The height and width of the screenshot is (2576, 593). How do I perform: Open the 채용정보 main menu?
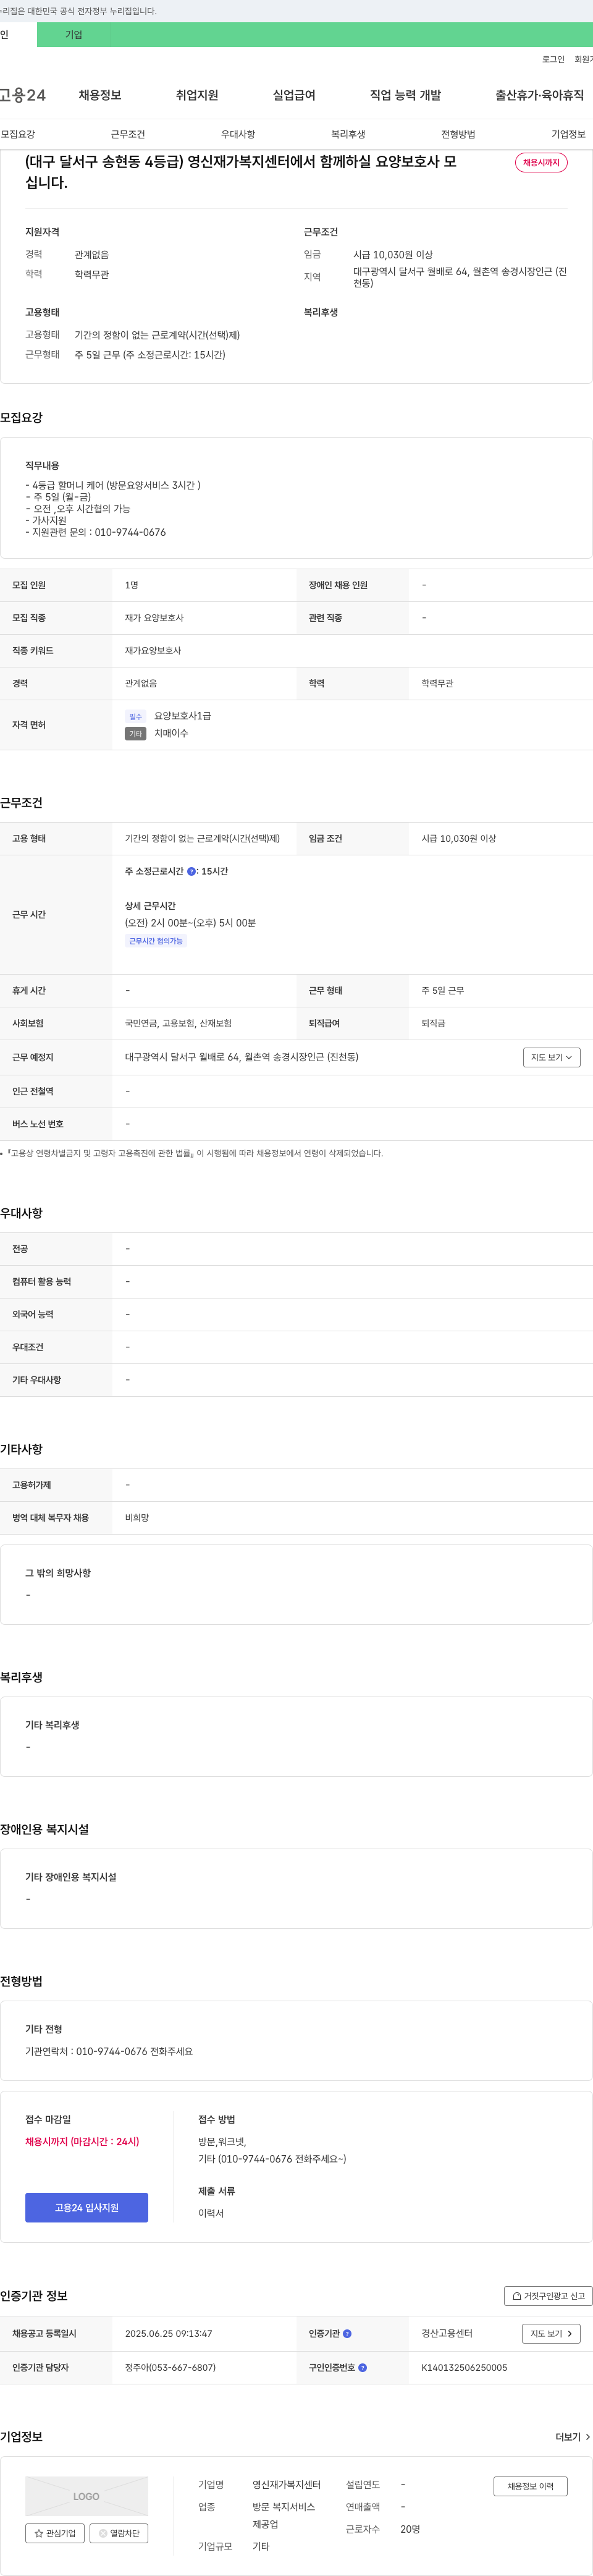[x=100, y=95]
